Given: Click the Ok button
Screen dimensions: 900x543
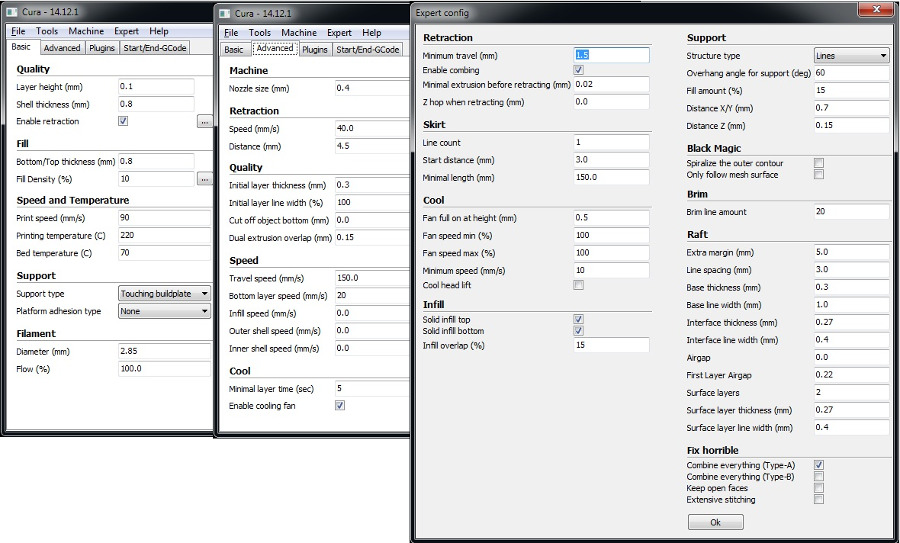Looking at the screenshot, I should 715,522.
